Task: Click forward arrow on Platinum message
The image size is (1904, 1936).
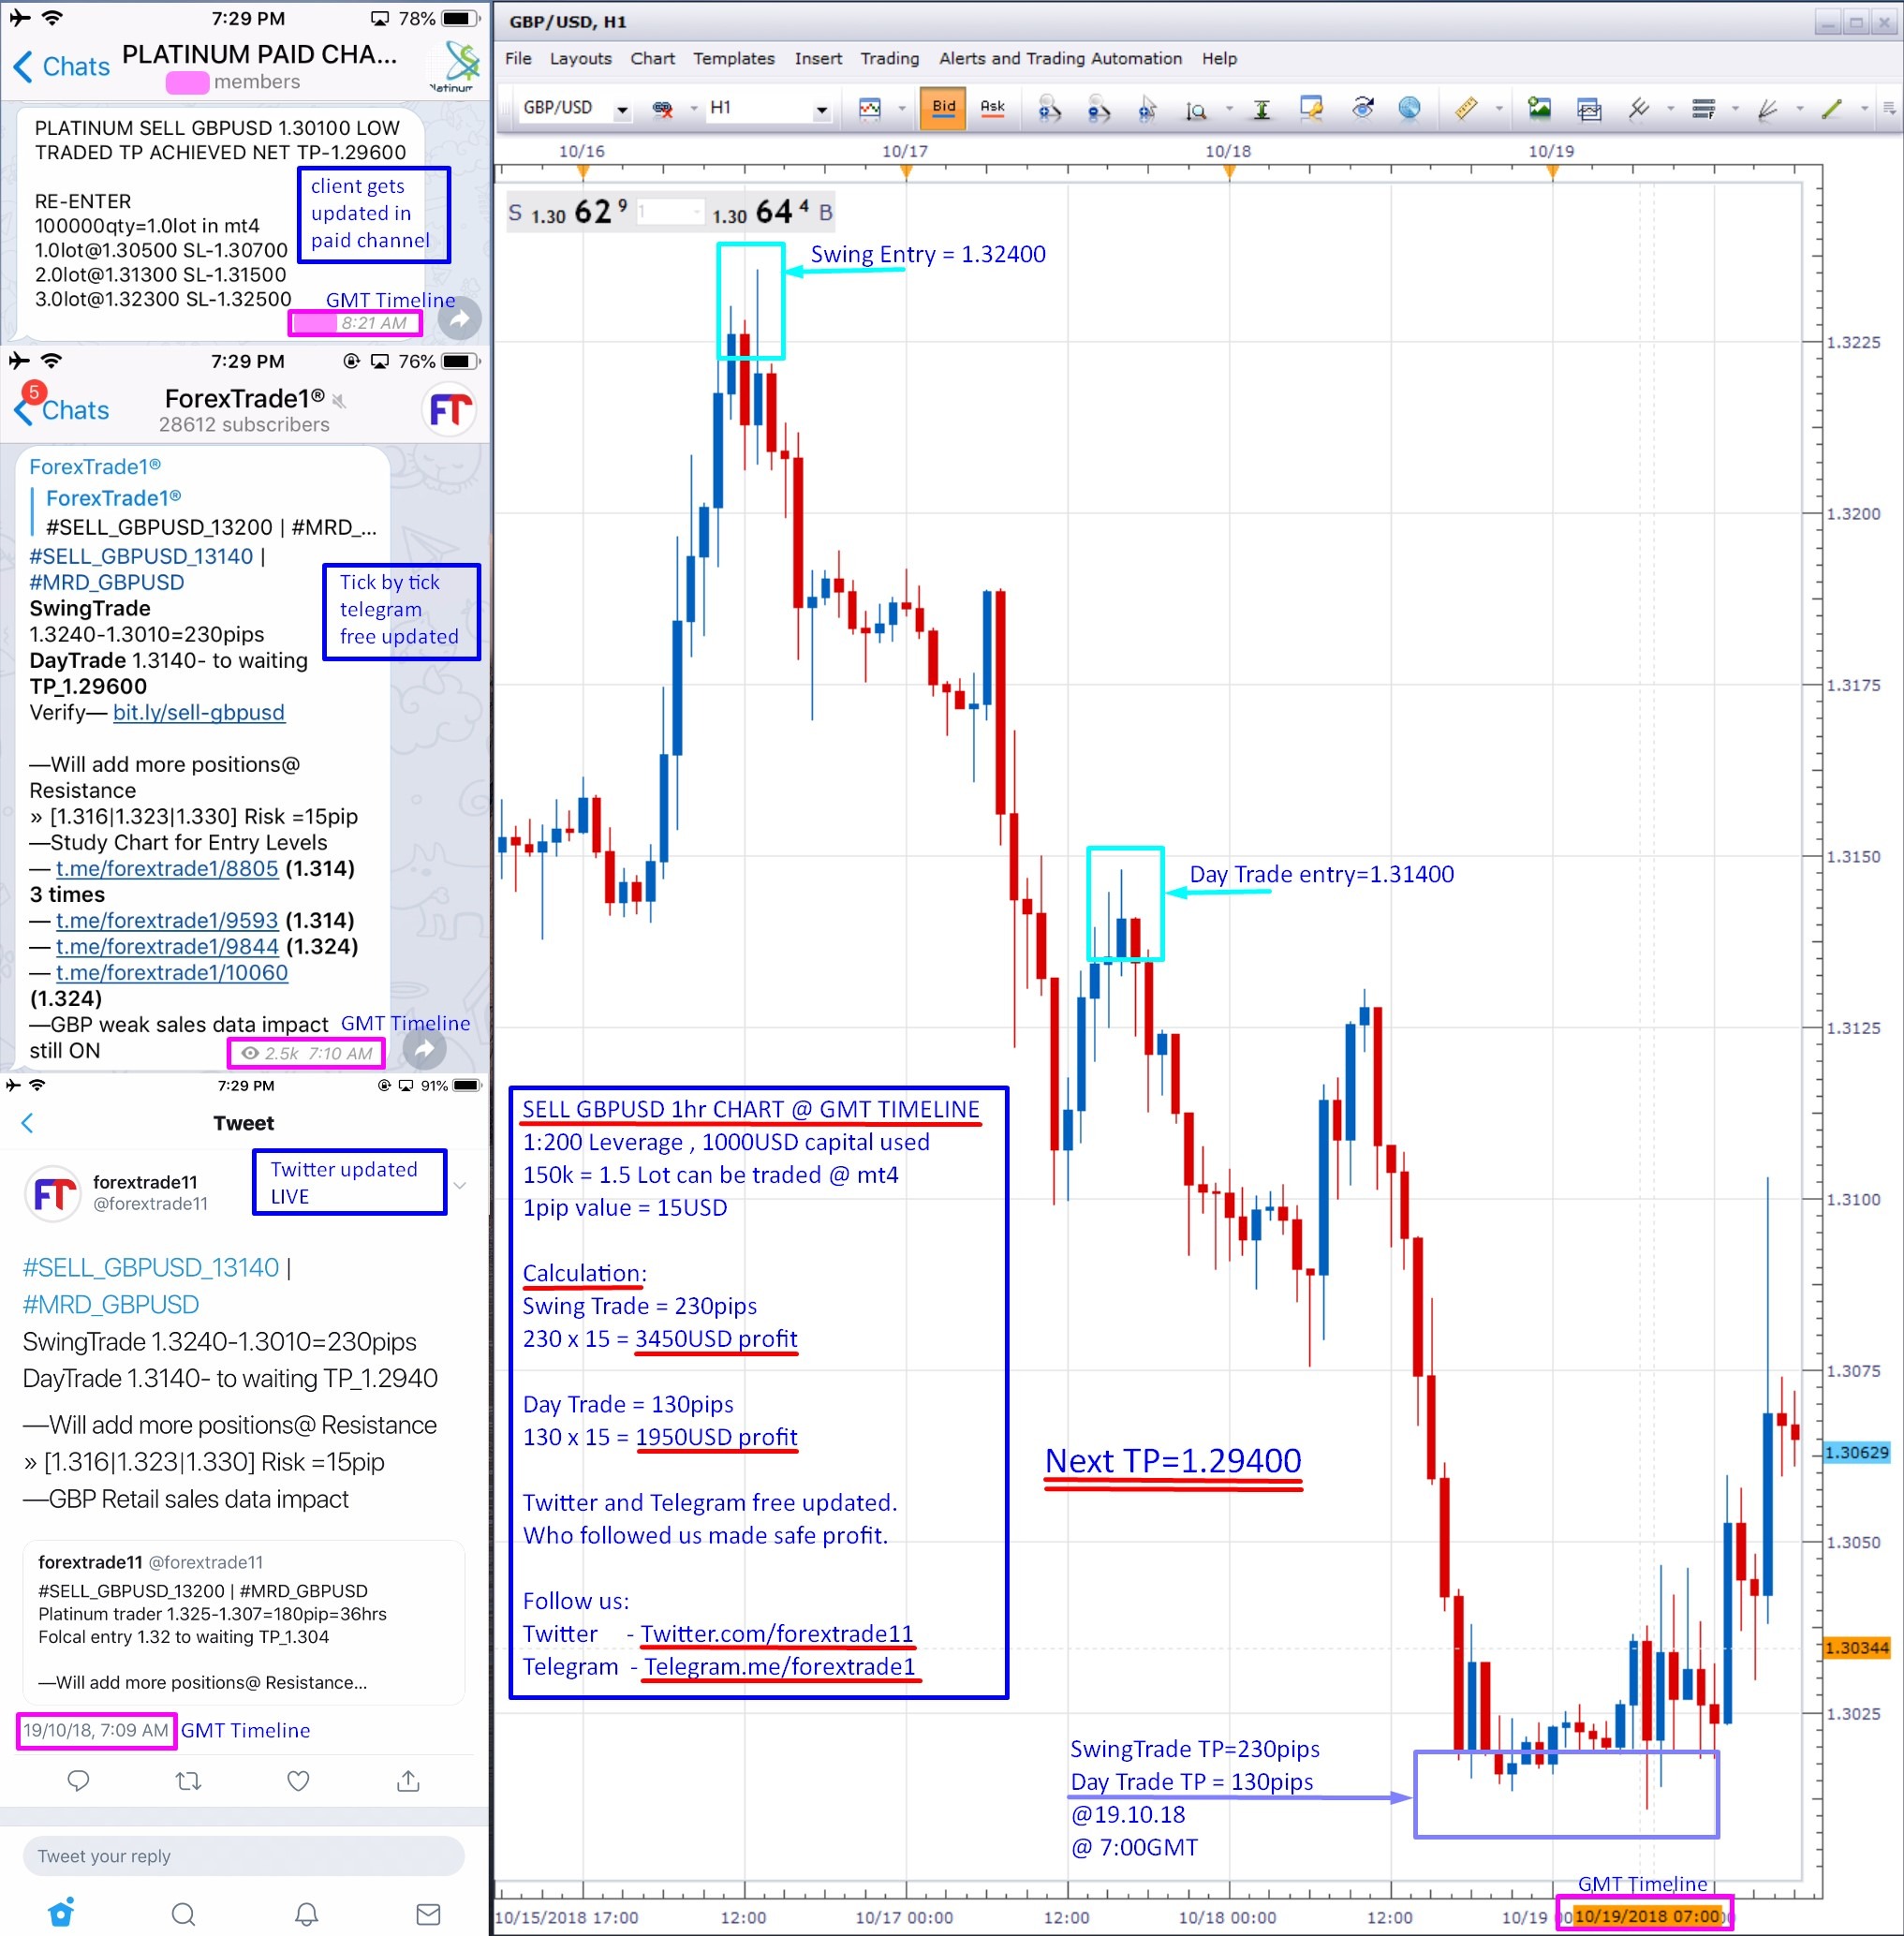Action: (459, 319)
